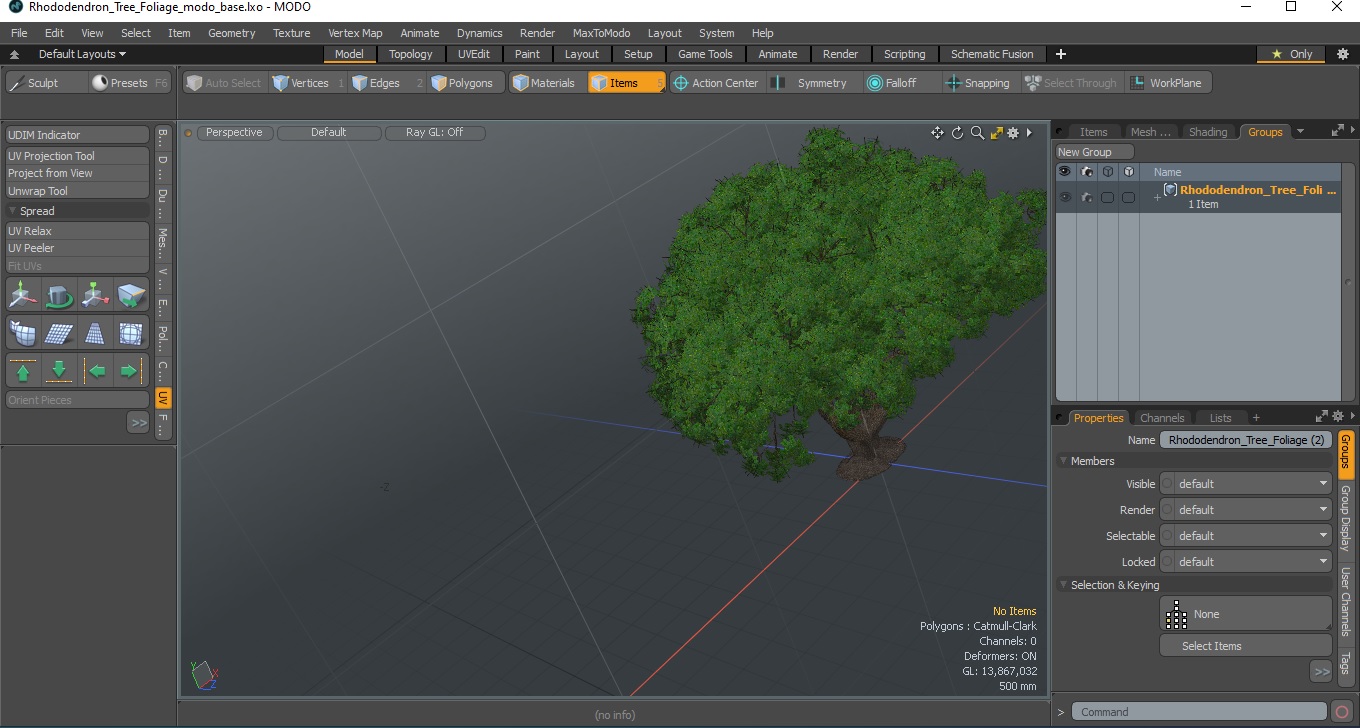The width and height of the screenshot is (1360, 728).
Task: Tick second checkbox in Rhododendron group row
Action: pos(1128,198)
